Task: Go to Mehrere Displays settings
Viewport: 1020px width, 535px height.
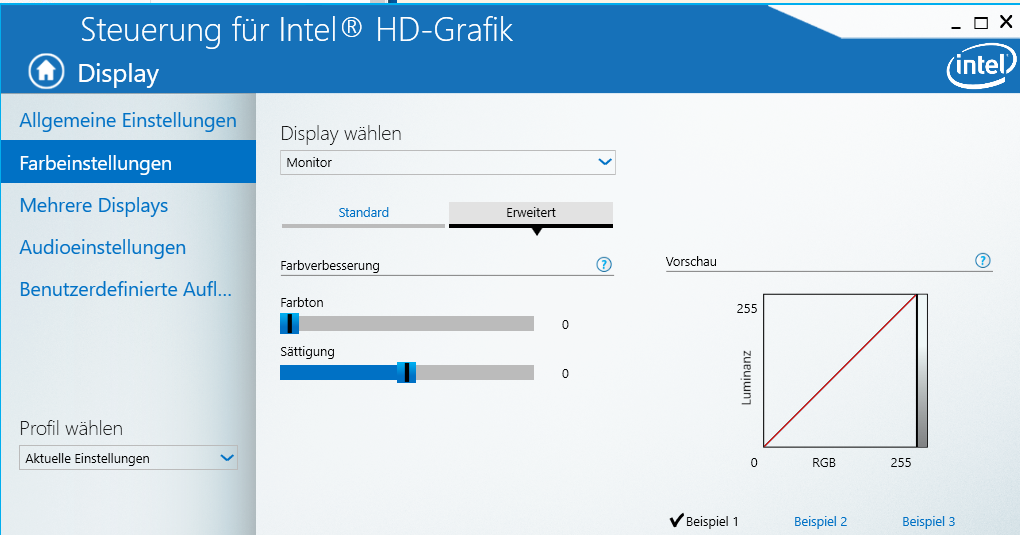Action: (x=94, y=205)
